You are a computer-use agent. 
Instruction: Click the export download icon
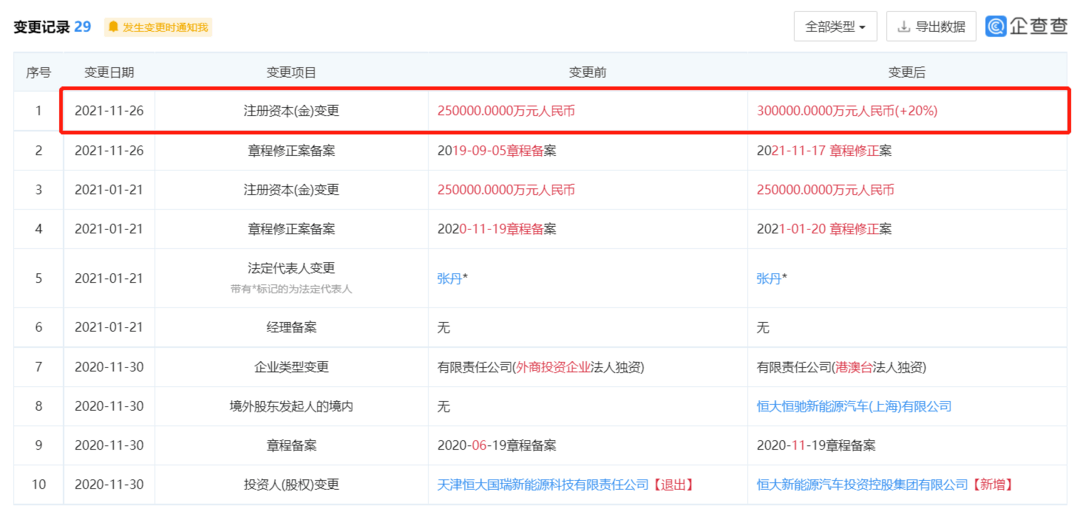pos(903,27)
